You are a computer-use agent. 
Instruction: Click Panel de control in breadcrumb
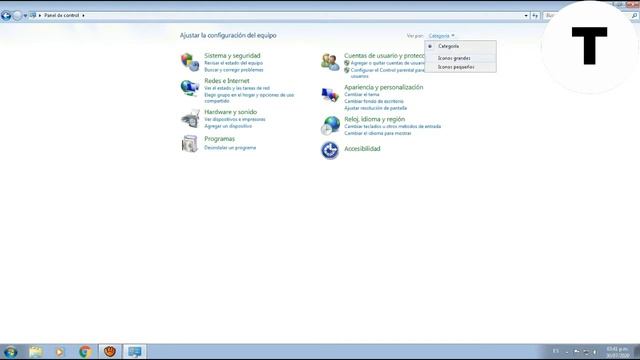tap(62, 16)
